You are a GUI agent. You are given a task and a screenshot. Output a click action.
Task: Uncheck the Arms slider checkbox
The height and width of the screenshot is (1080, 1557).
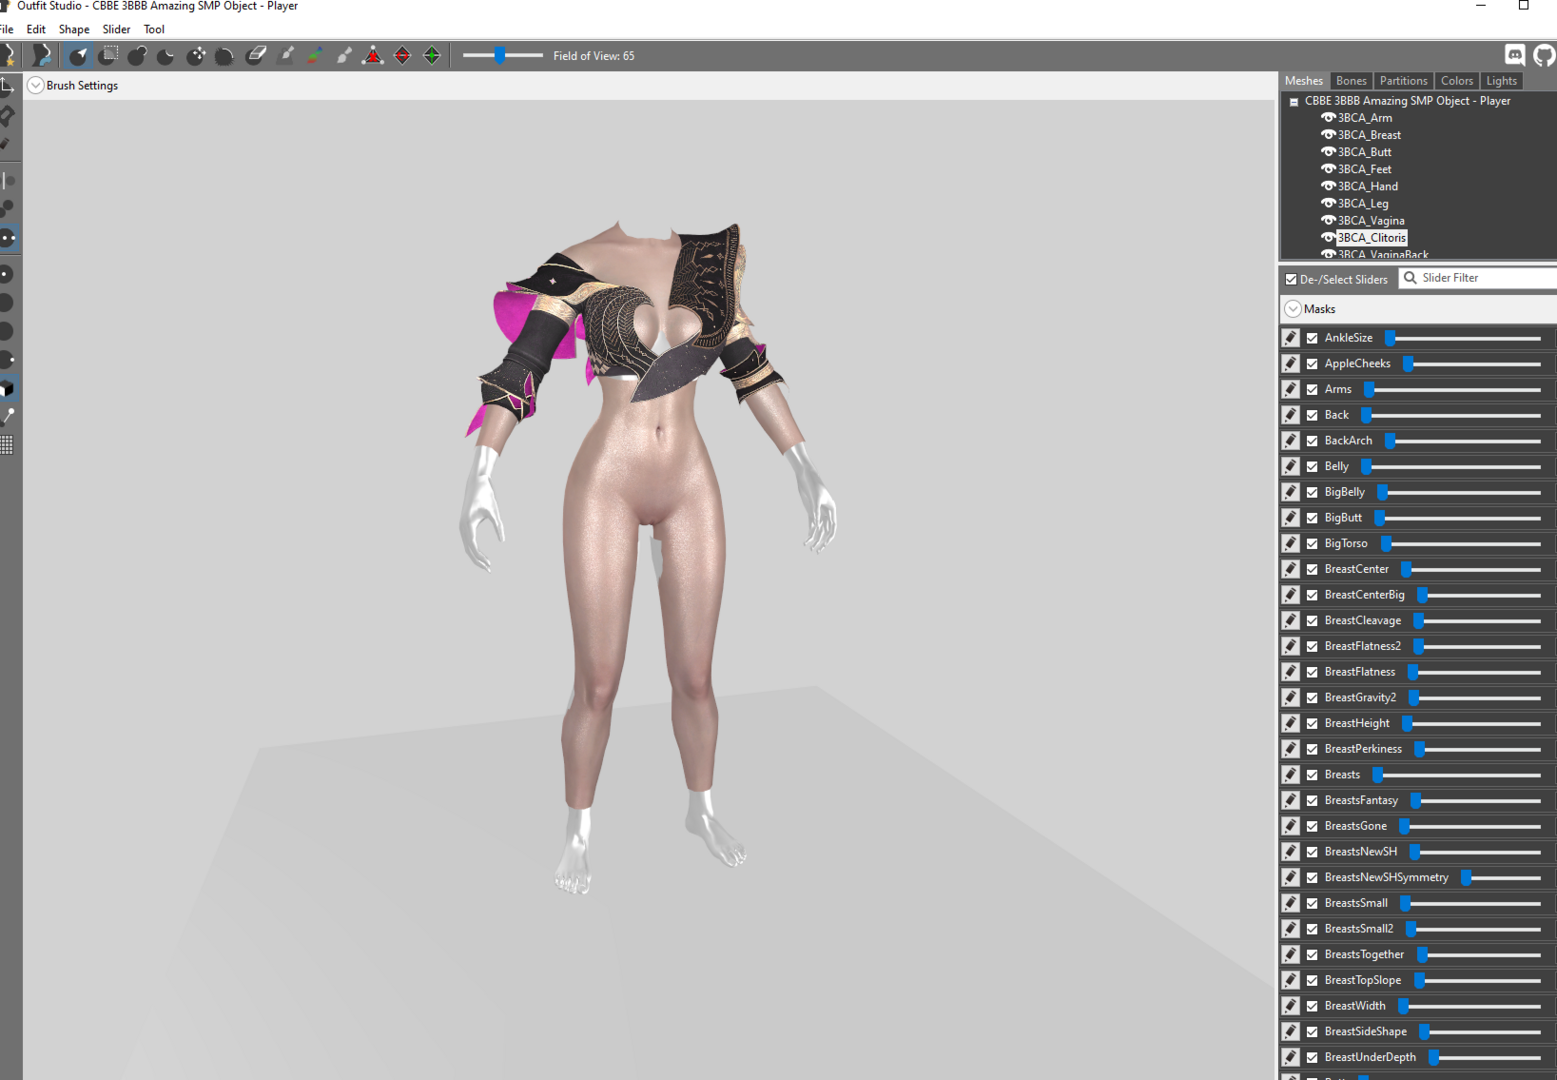1312,389
